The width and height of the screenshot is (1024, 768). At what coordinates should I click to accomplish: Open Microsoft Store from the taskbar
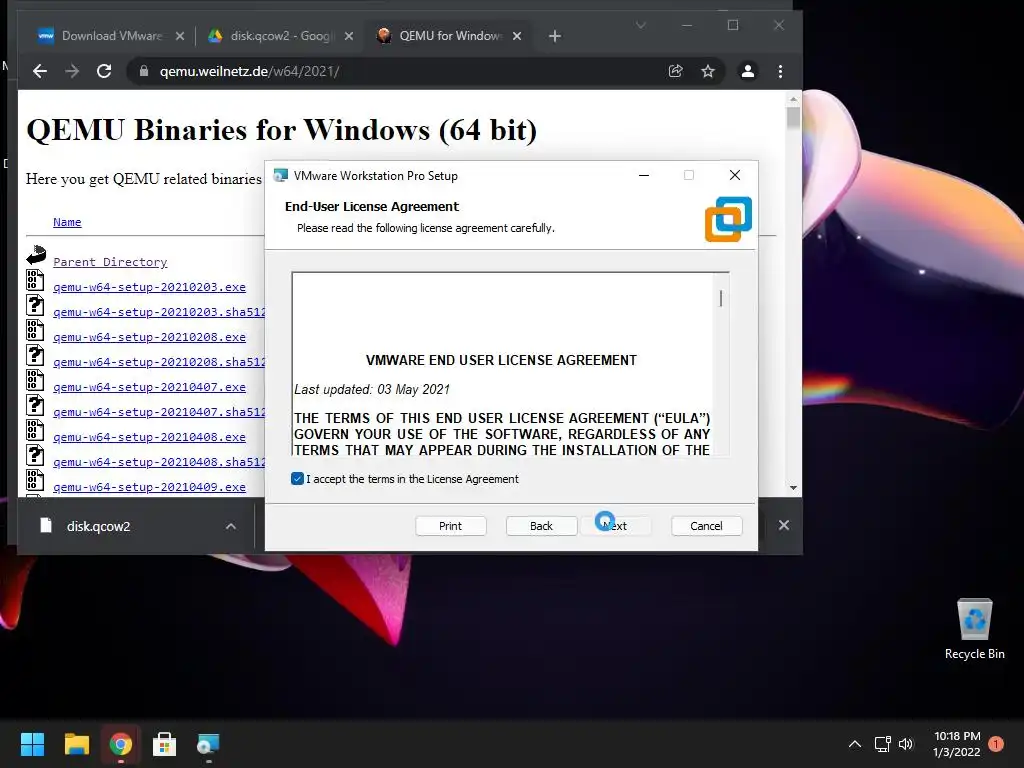tap(164, 744)
